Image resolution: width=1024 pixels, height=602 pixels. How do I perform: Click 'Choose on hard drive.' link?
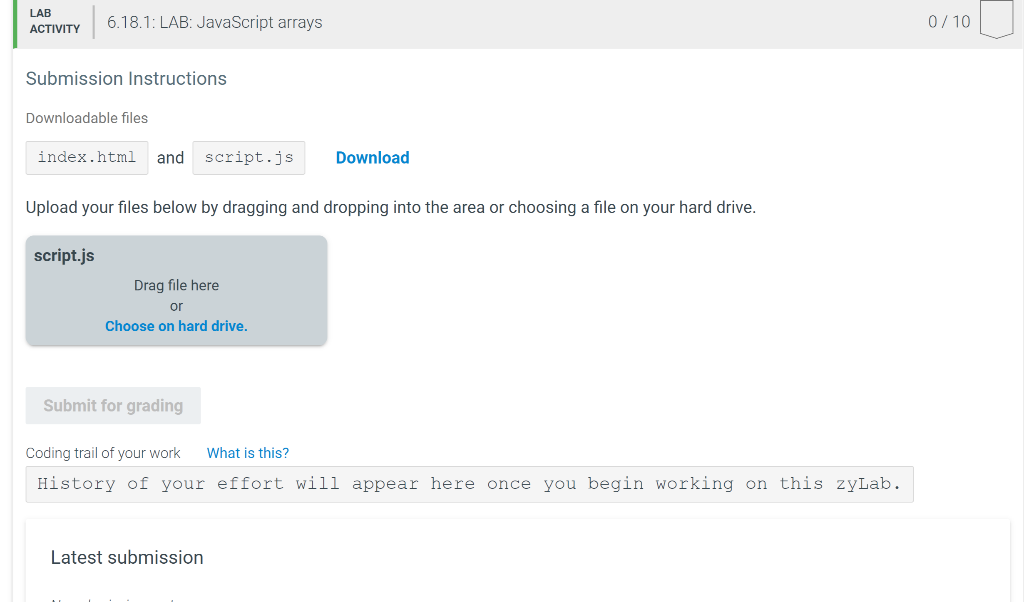click(x=176, y=326)
